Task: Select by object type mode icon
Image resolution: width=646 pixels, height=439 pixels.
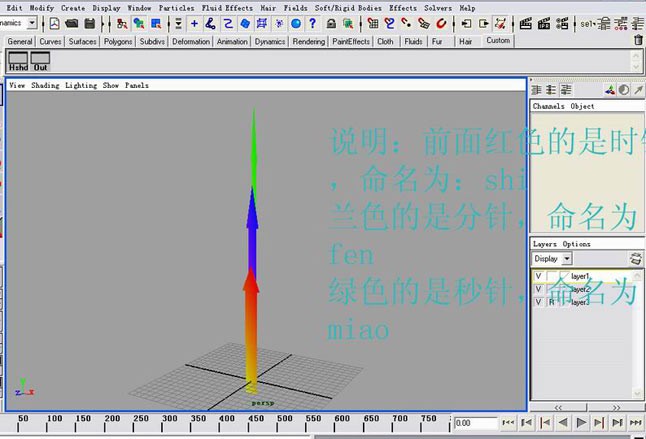Action: (x=139, y=23)
